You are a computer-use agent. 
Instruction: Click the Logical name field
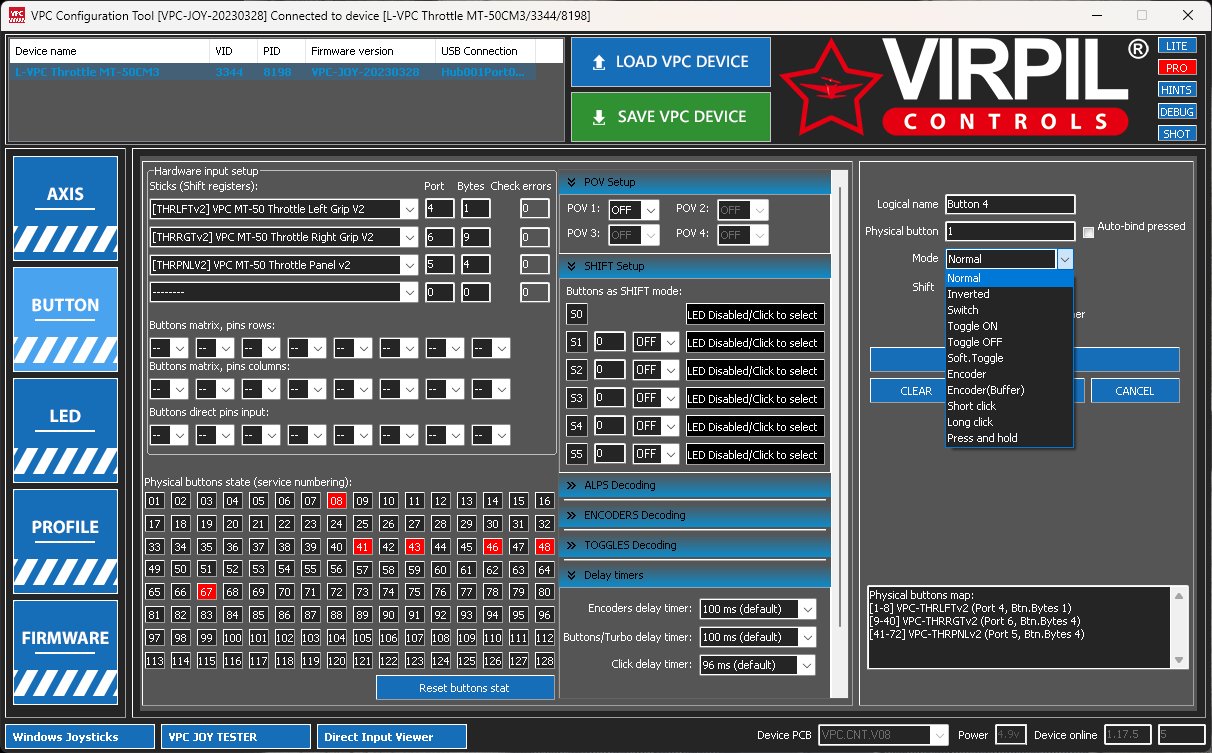pyautogui.click(x=1010, y=205)
